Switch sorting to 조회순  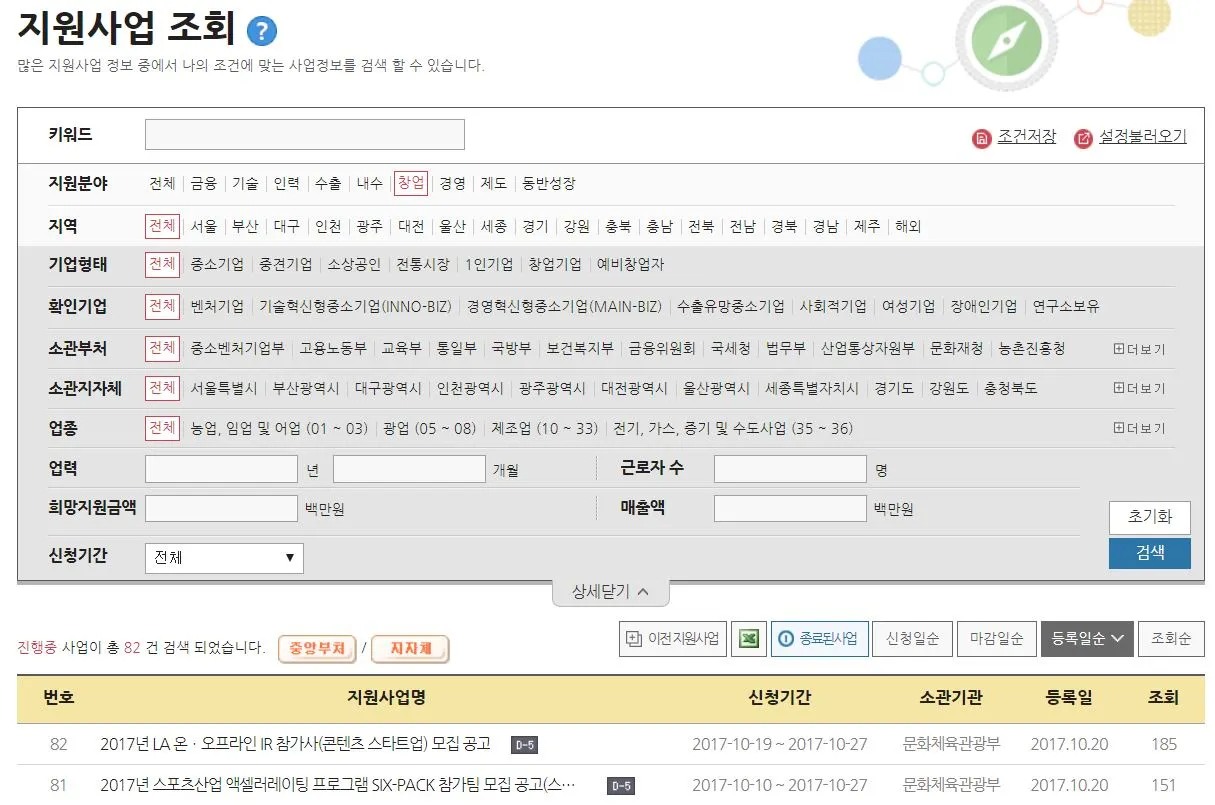click(x=1171, y=639)
